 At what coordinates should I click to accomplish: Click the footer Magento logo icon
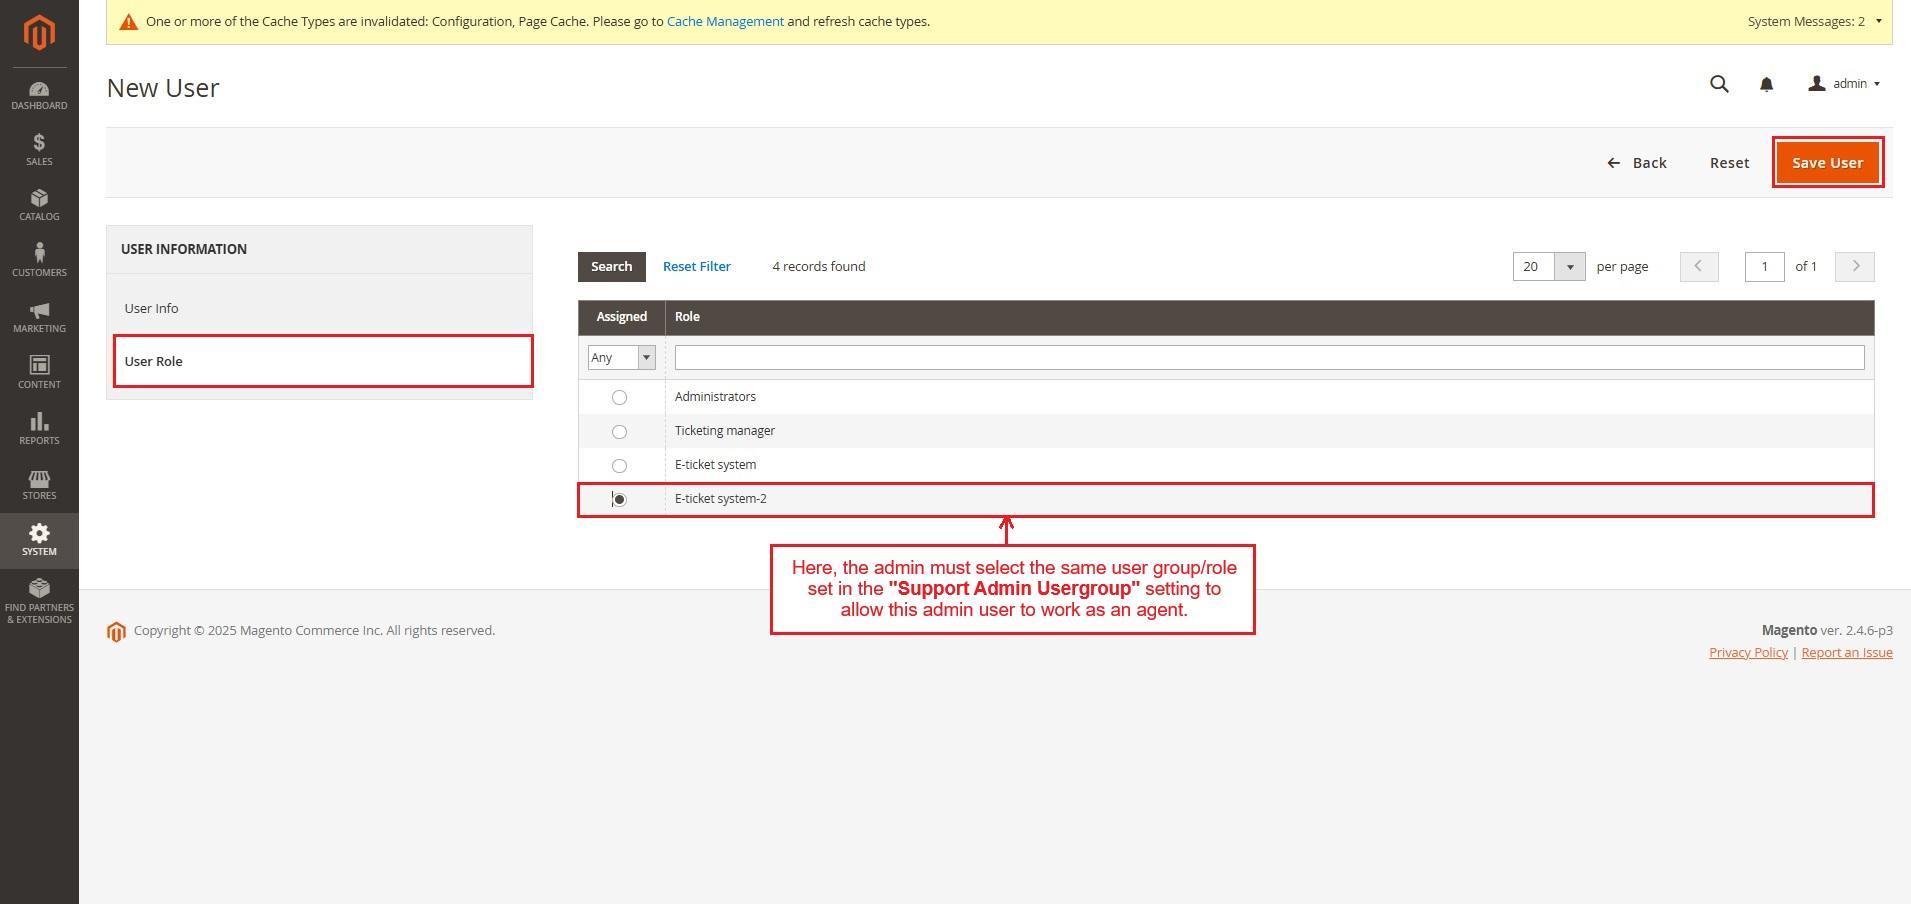click(x=116, y=632)
